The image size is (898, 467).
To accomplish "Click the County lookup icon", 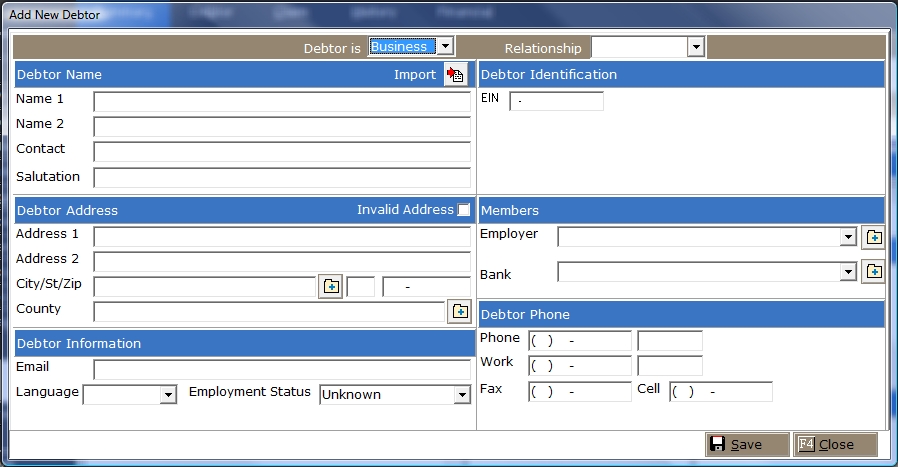I will (459, 311).
